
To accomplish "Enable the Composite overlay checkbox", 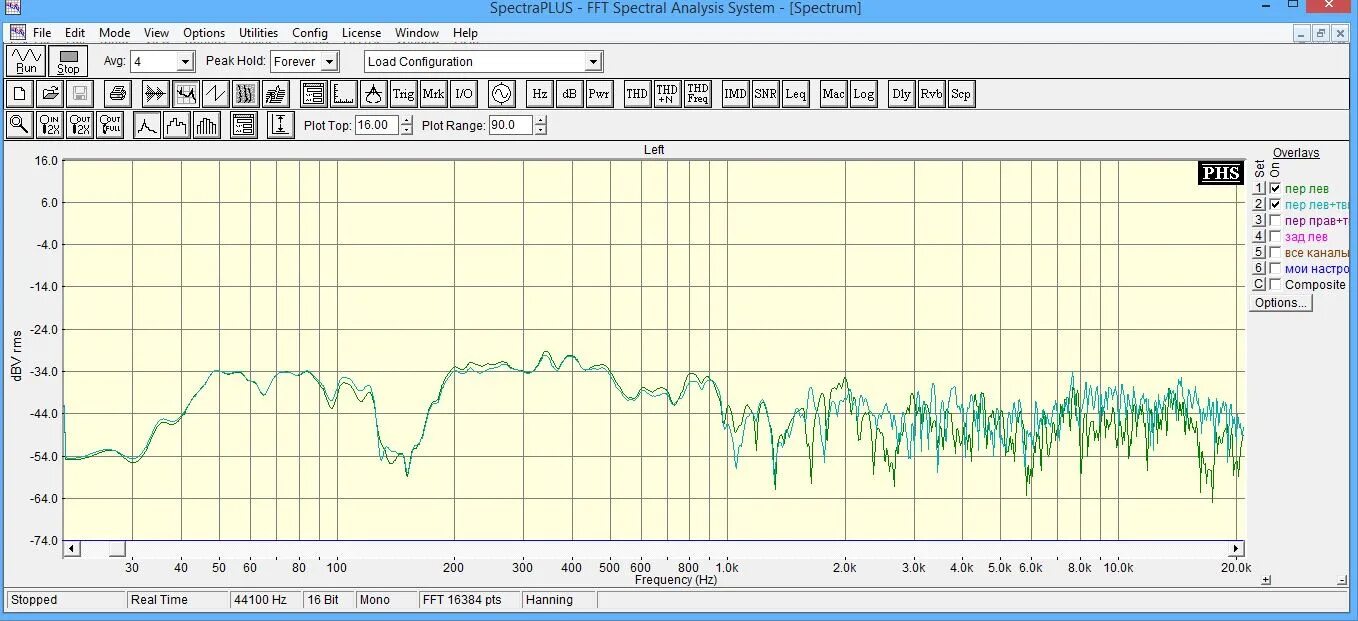I will [1275, 284].
